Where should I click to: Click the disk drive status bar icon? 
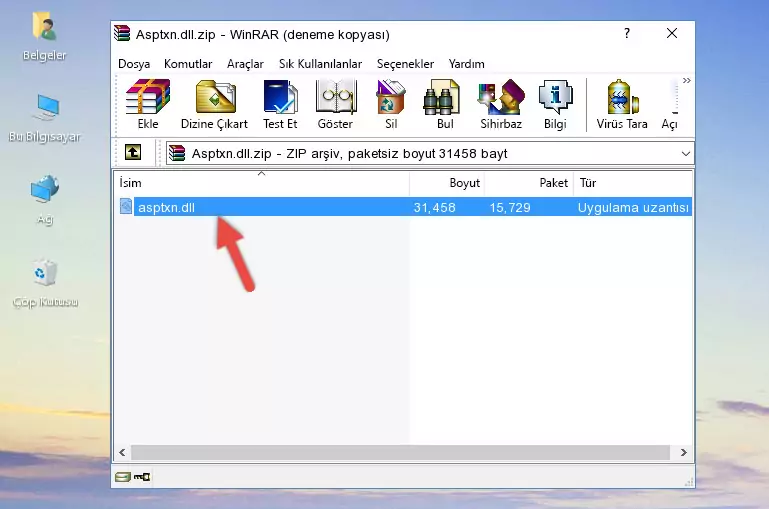coord(123,477)
